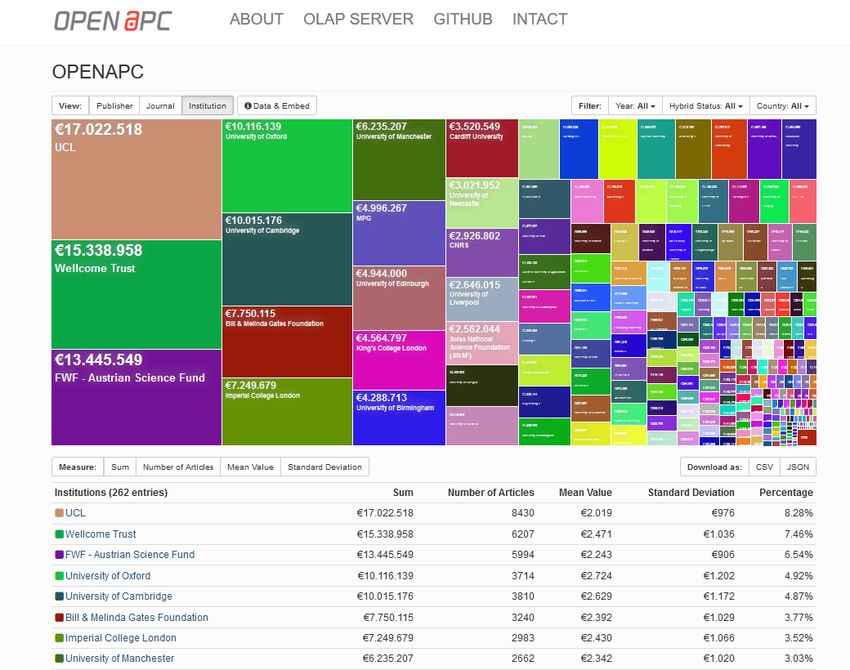Click FWF purple color swatch in table
Image resolution: width=850 pixels, height=670 pixels.
click(x=59, y=555)
